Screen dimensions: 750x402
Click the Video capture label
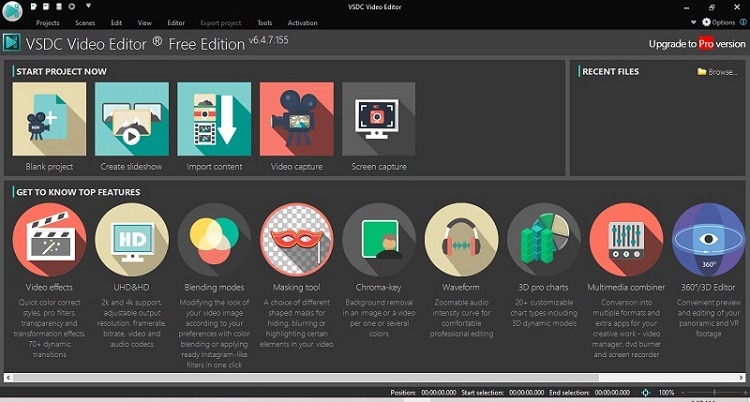pos(297,167)
